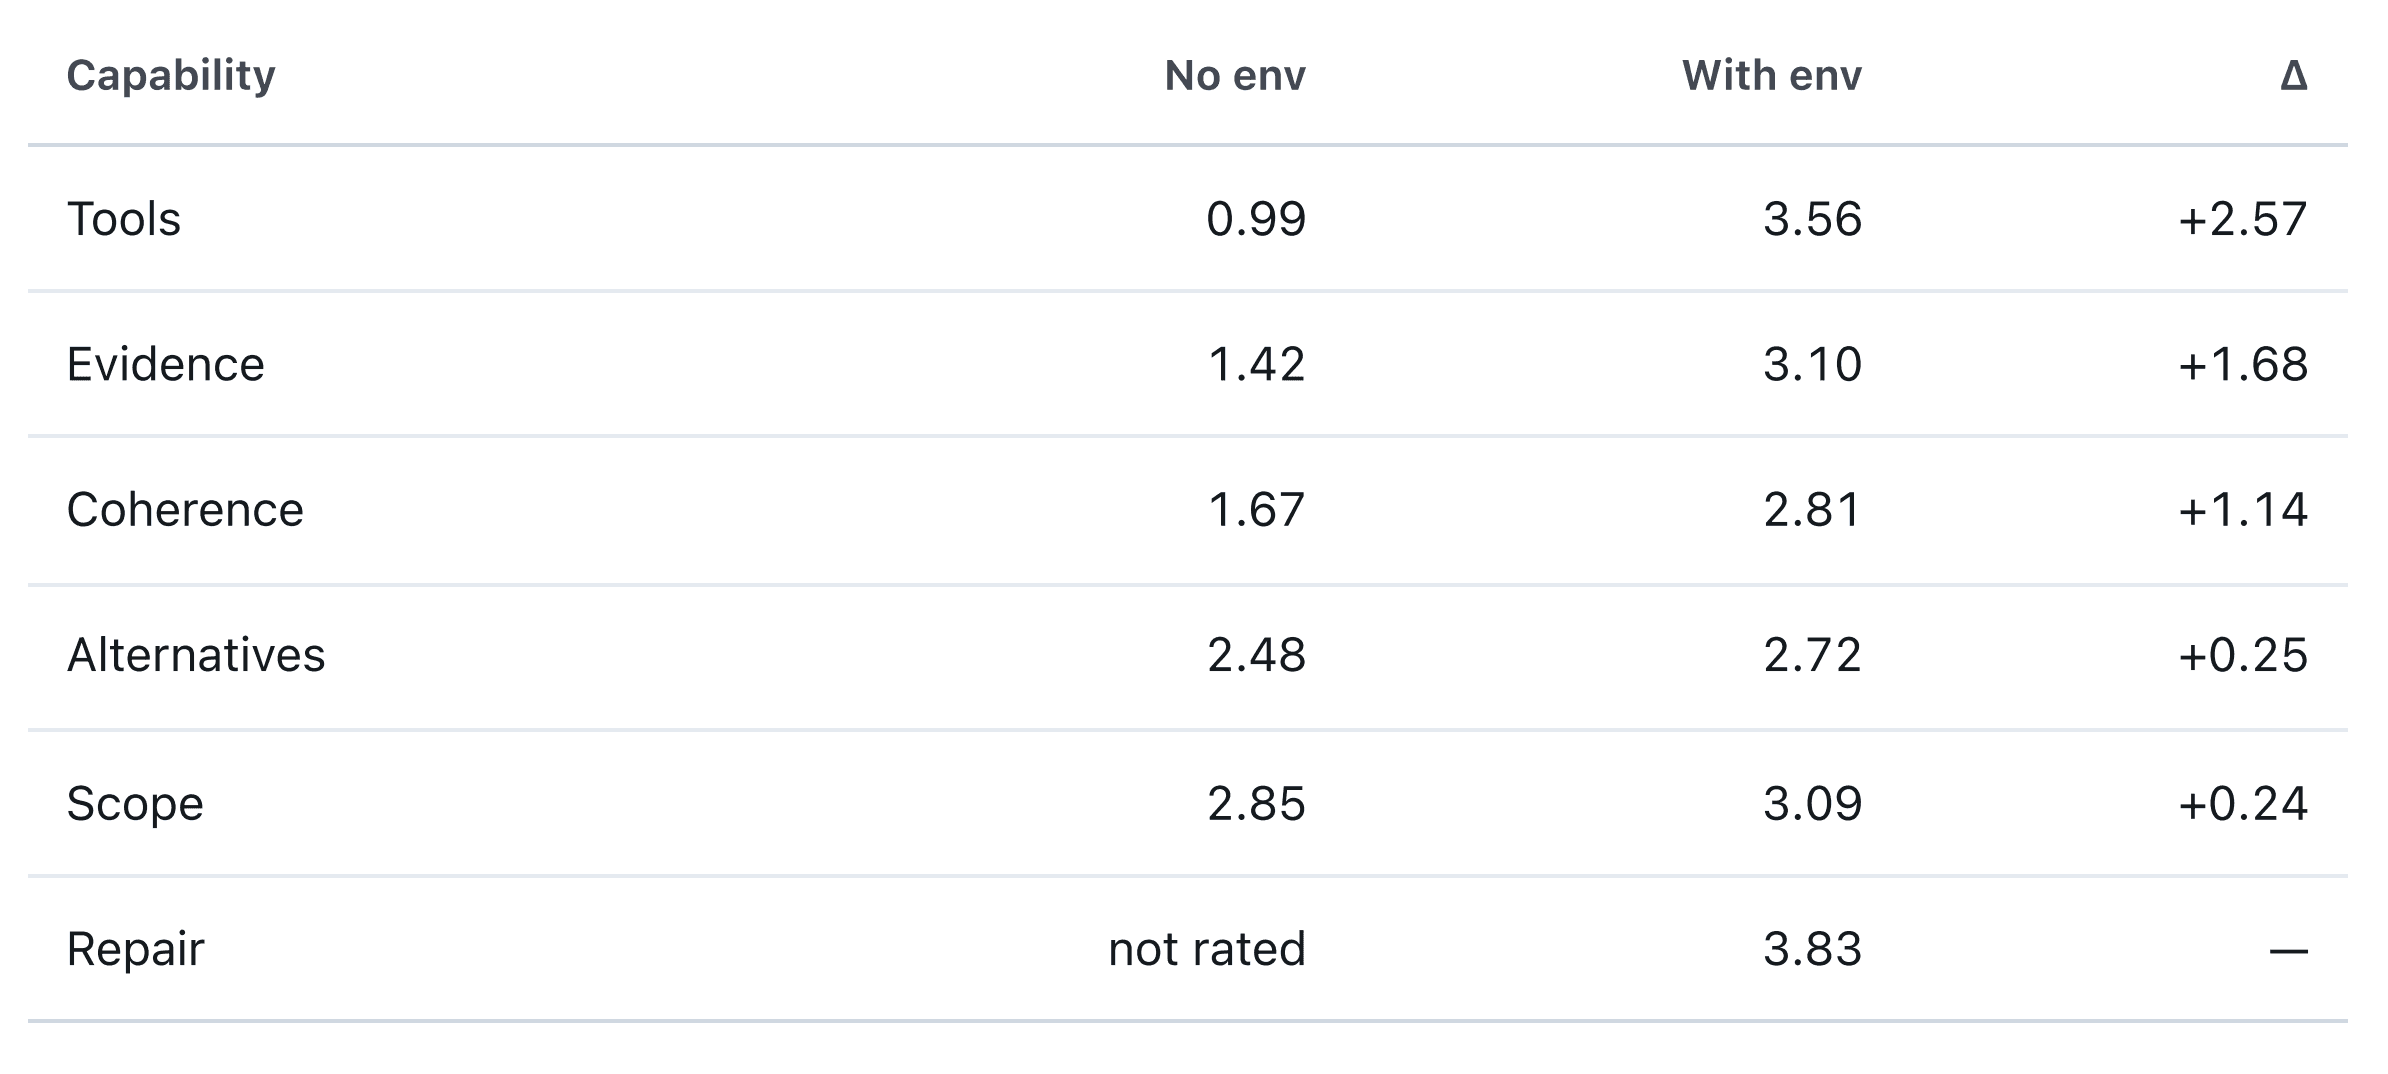Viewport: 2388px width, 1074px height.
Task: Click the +0.24 Scope delta value
Action: (2243, 803)
